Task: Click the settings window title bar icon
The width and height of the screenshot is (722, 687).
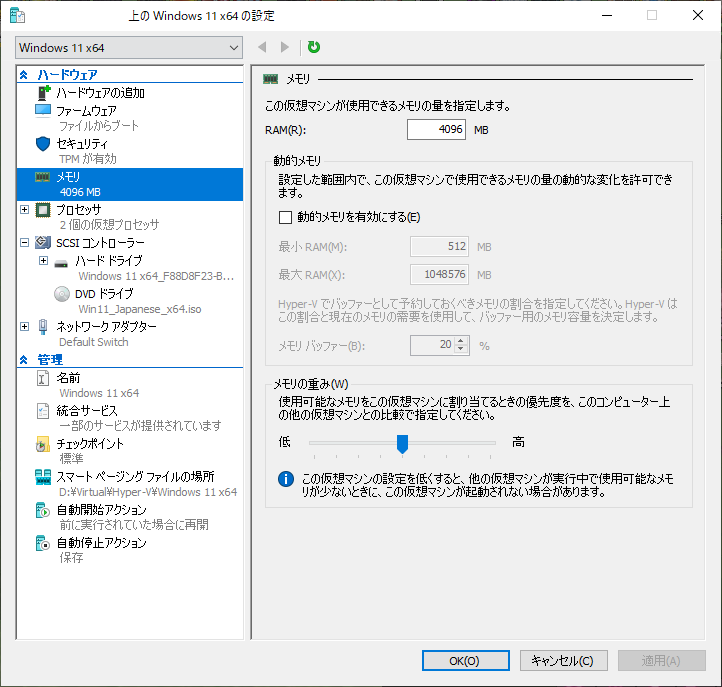Action: tap(17, 16)
